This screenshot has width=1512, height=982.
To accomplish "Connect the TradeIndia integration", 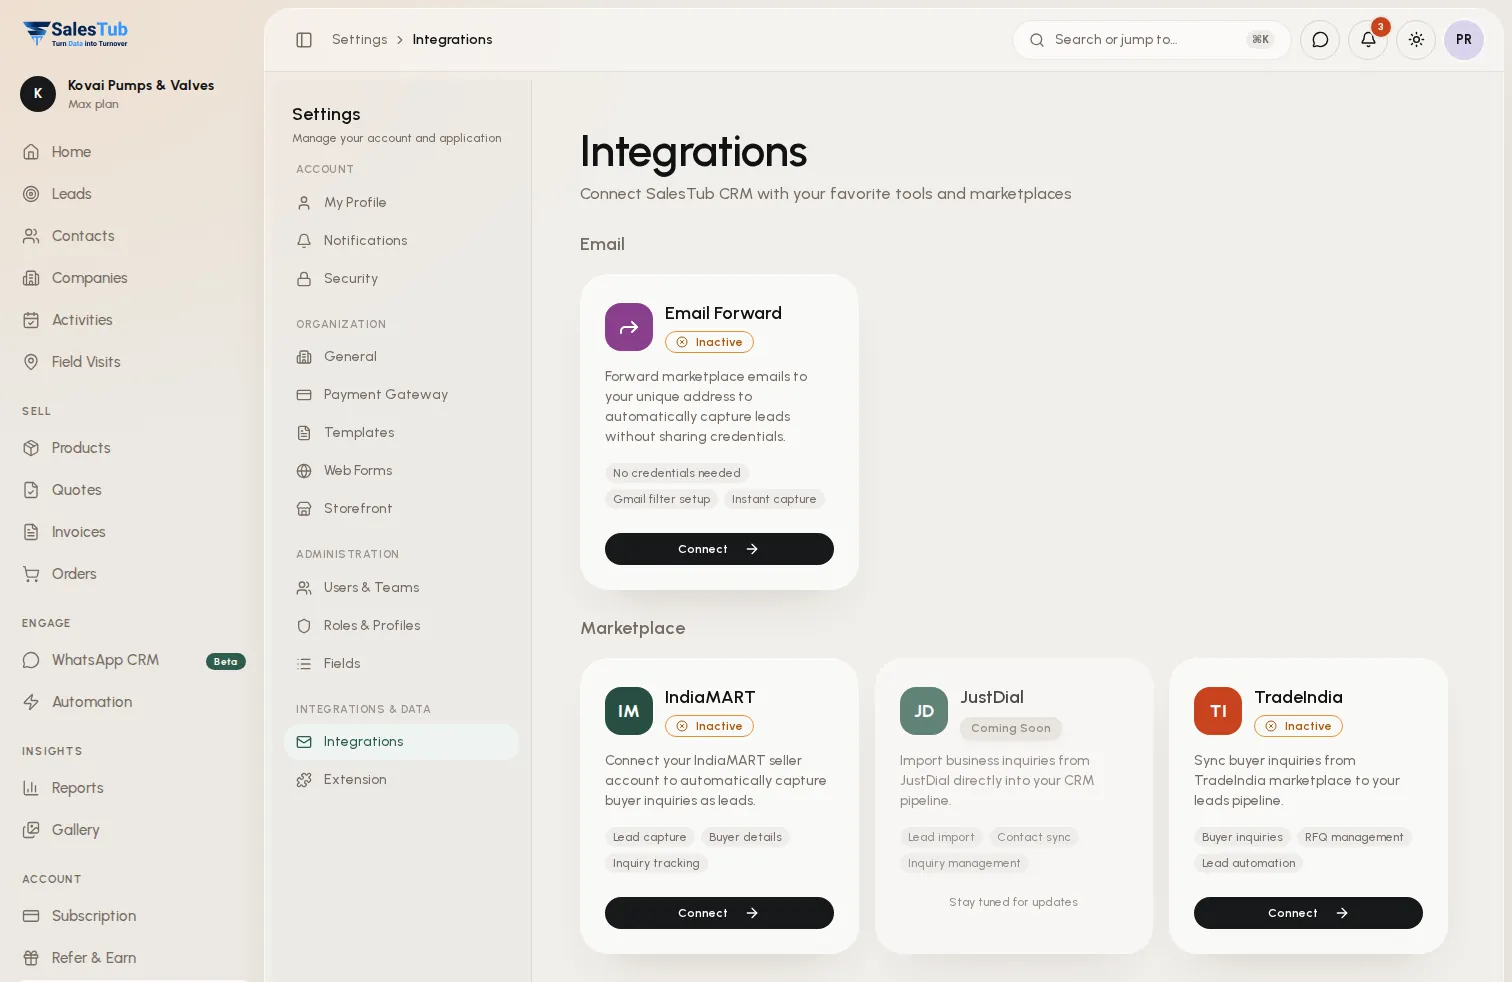I will (x=1308, y=913).
